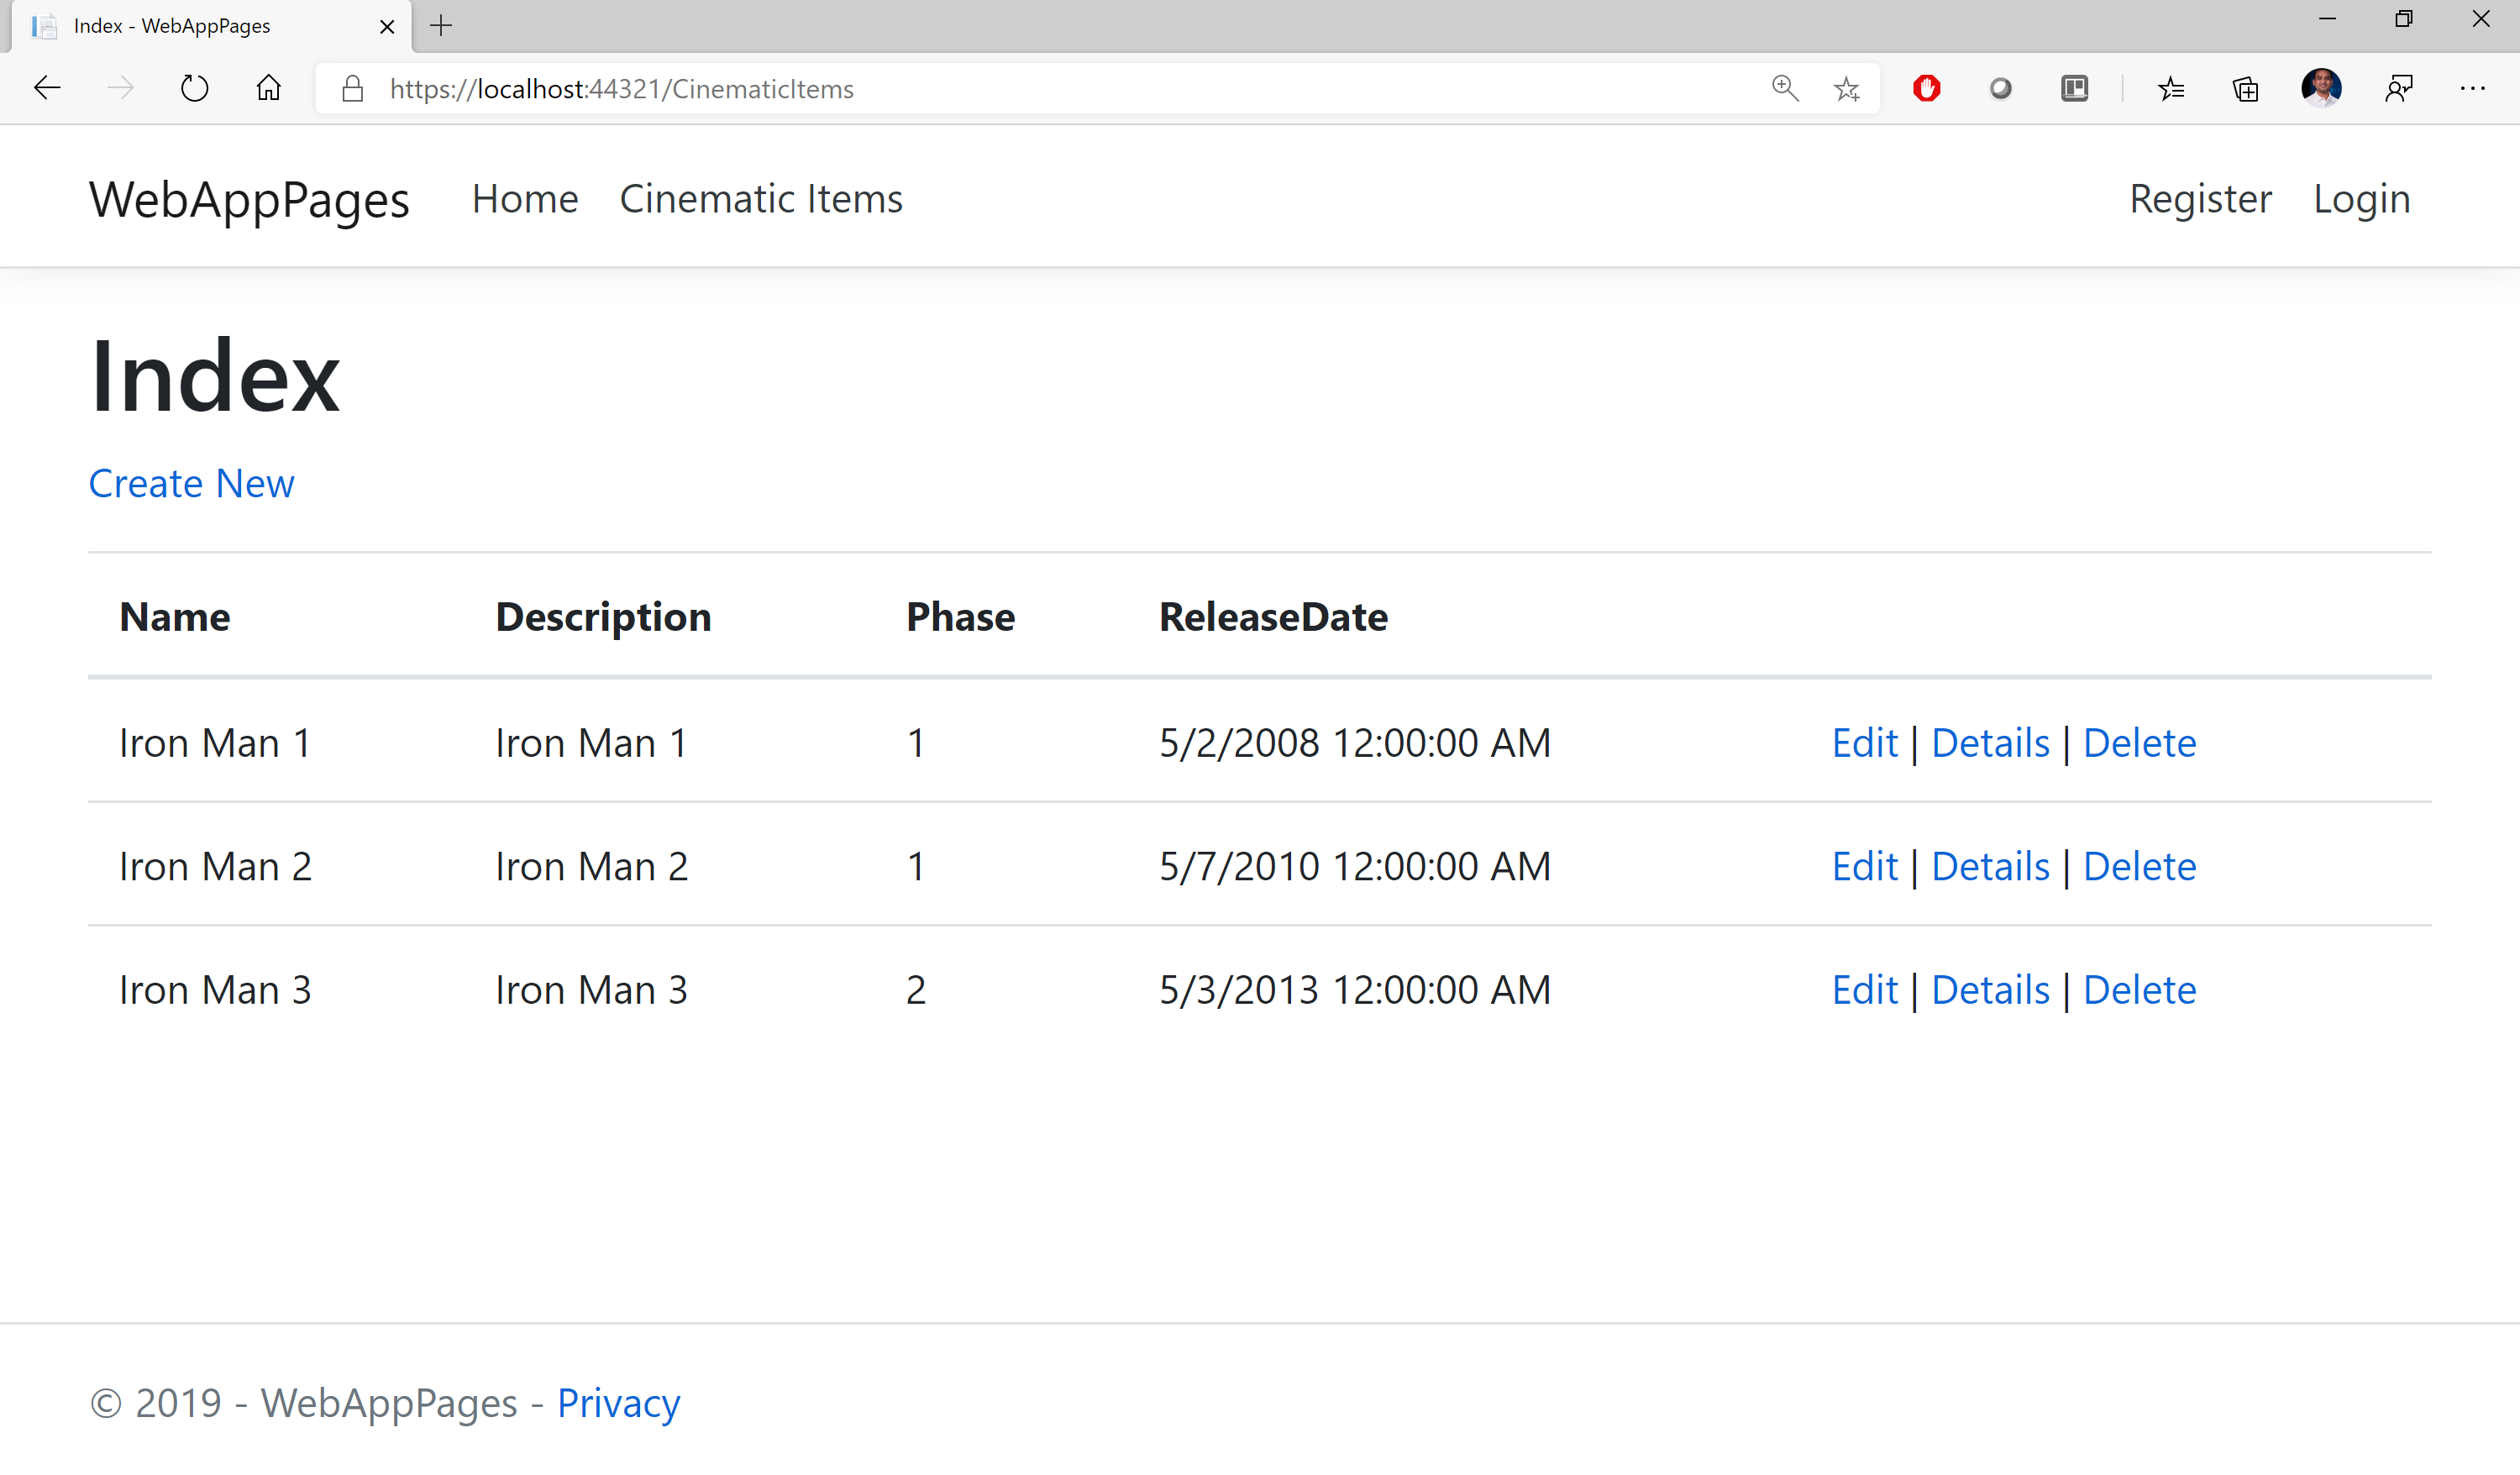The width and height of the screenshot is (2520, 1475).
Task: Open the user profile avatar
Action: tap(2321, 88)
